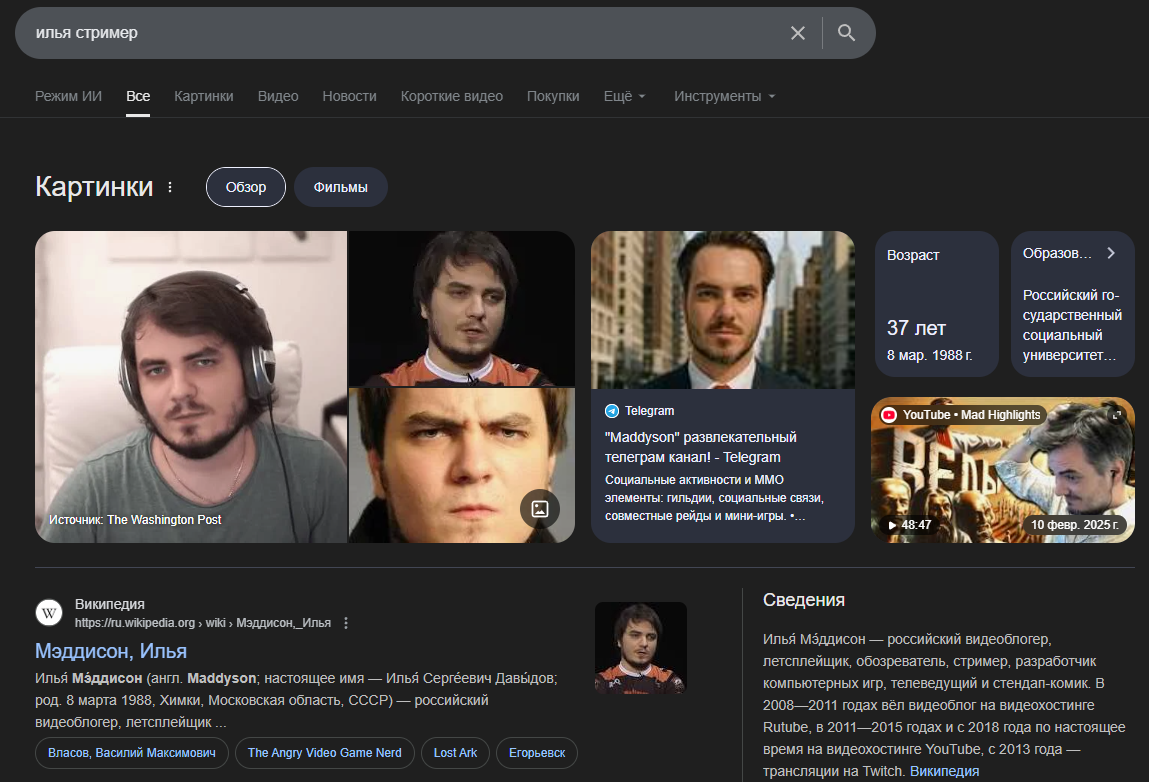The width and height of the screenshot is (1149, 782).
Task: Switch to the Картинки tab
Action: point(204,96)
